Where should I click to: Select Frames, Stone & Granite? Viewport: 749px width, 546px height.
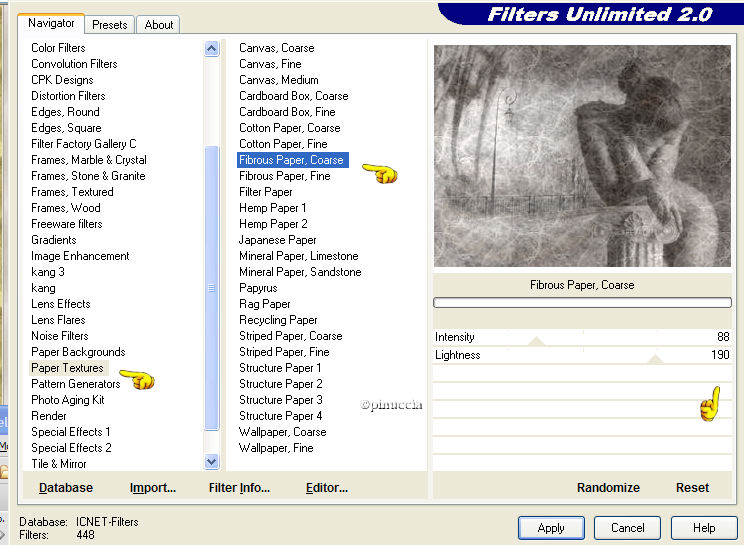[x=88, y=176]
